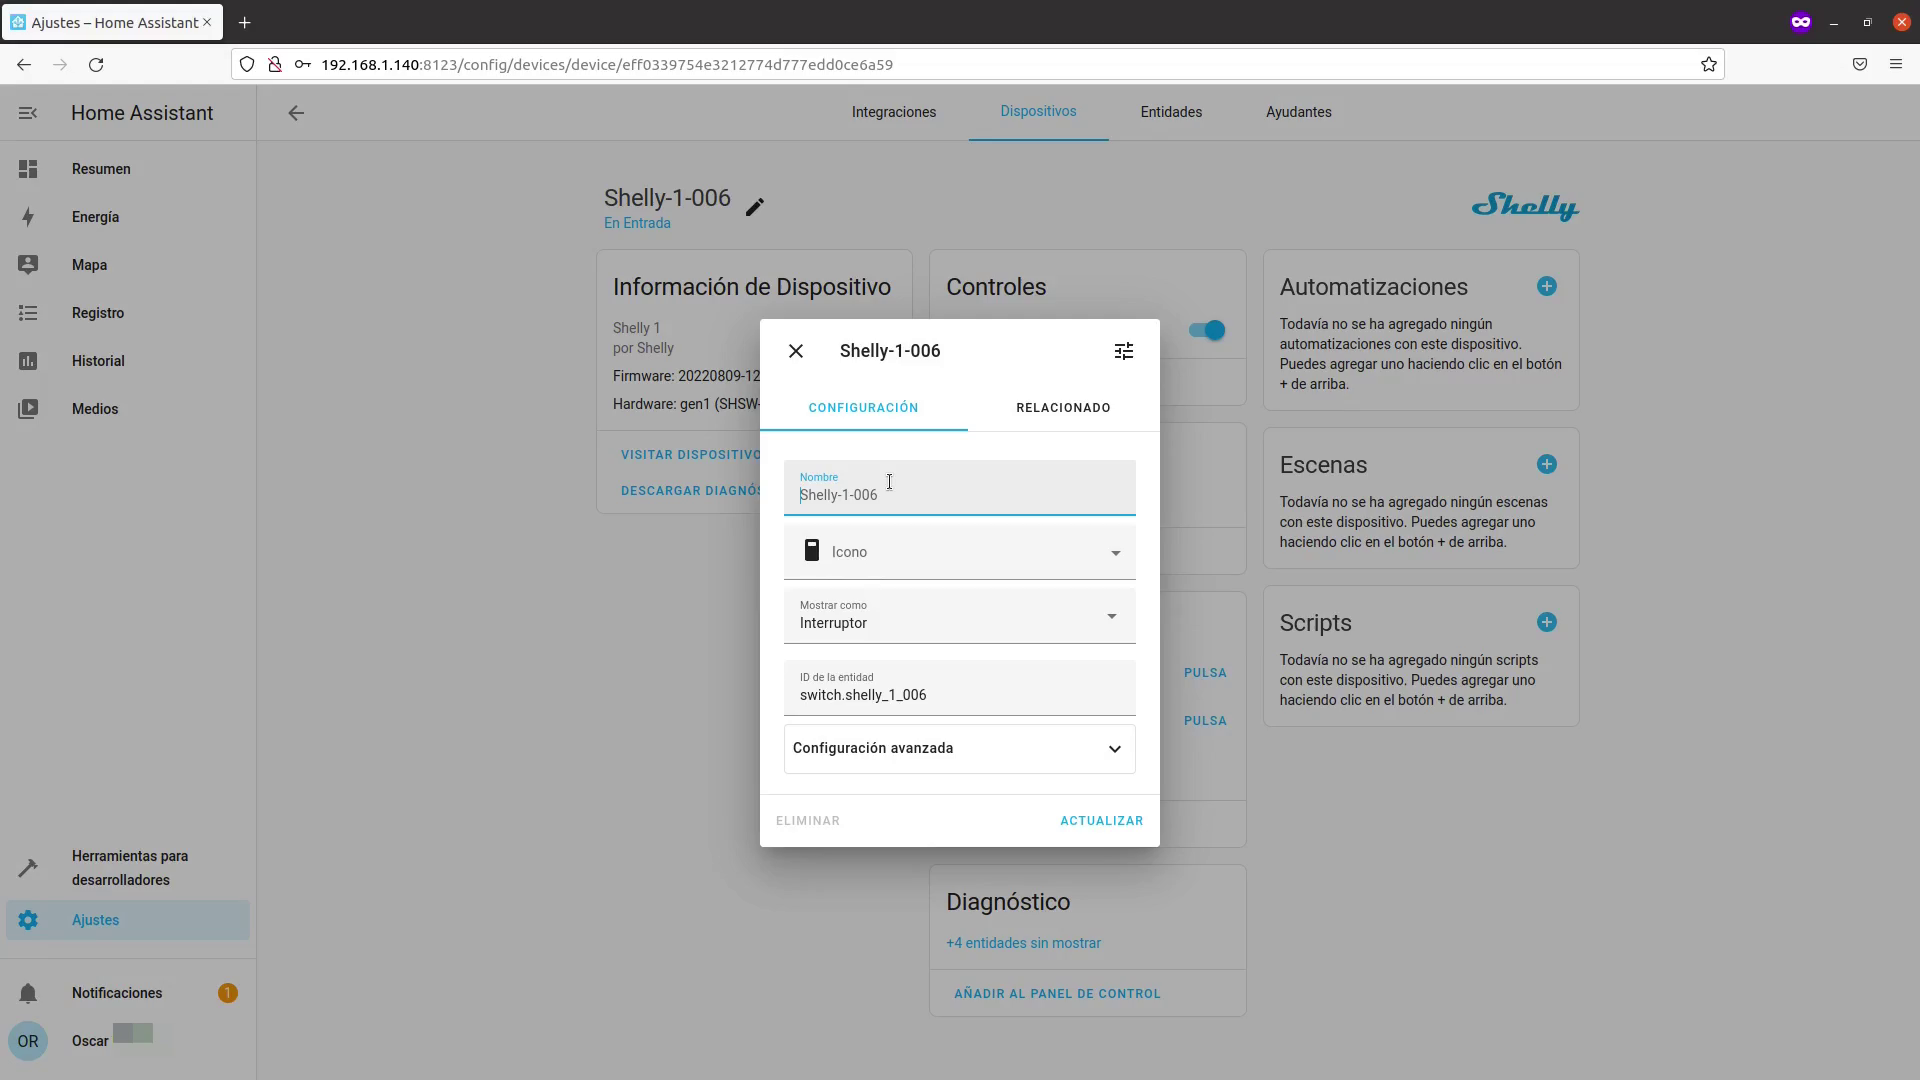This screenshot has width=1920, height=1080.
Task: Open the Mostrar como dropdown
Action: (x=960, y=616)
